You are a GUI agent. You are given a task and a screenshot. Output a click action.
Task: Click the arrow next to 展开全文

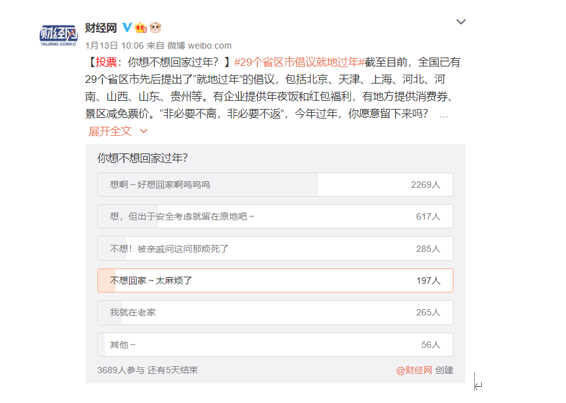point(144,131)
